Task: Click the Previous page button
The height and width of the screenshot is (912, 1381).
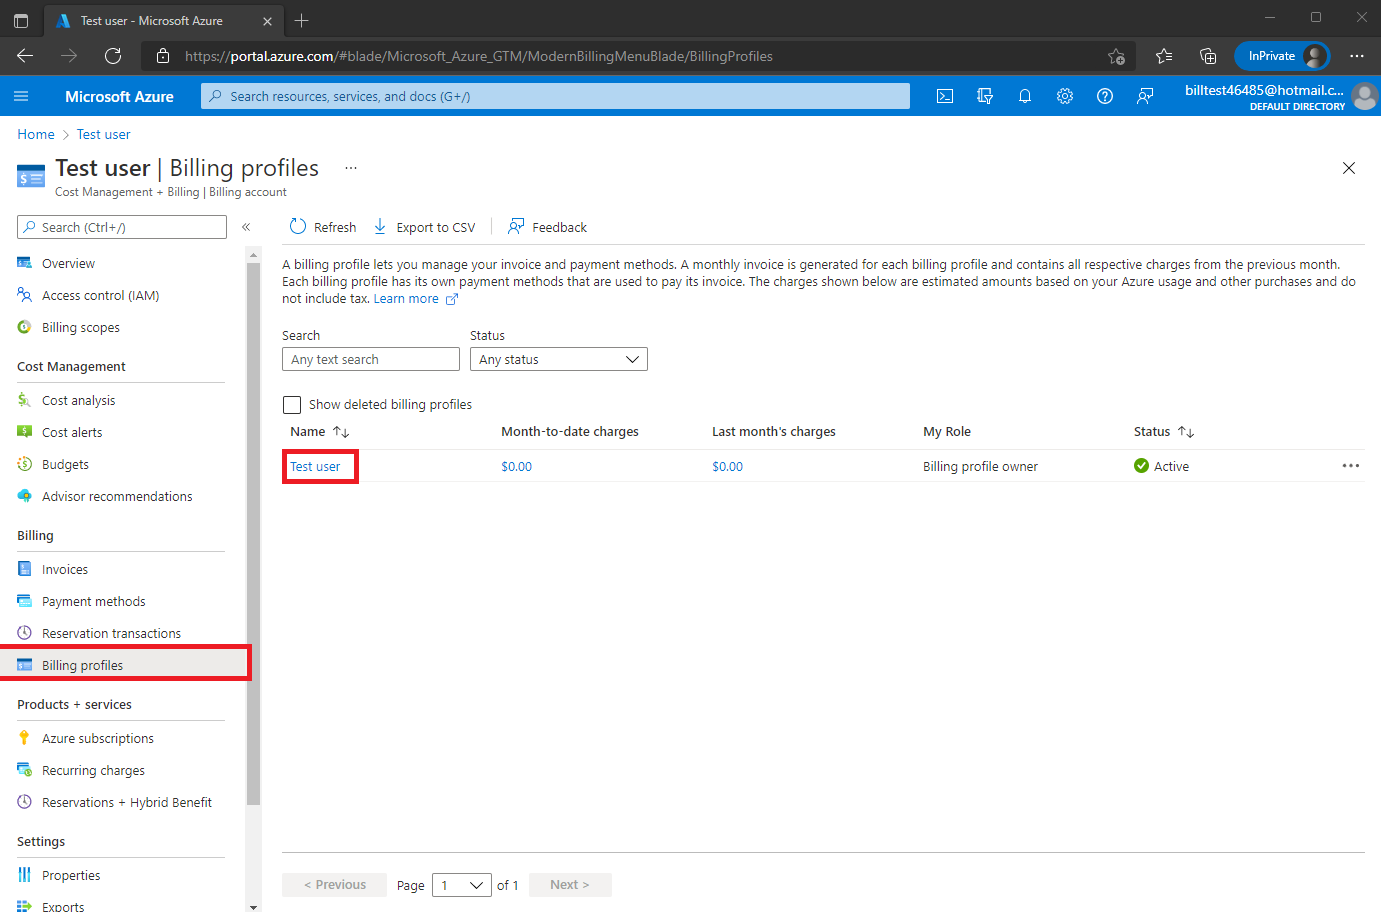Action: tap(334, 885)
